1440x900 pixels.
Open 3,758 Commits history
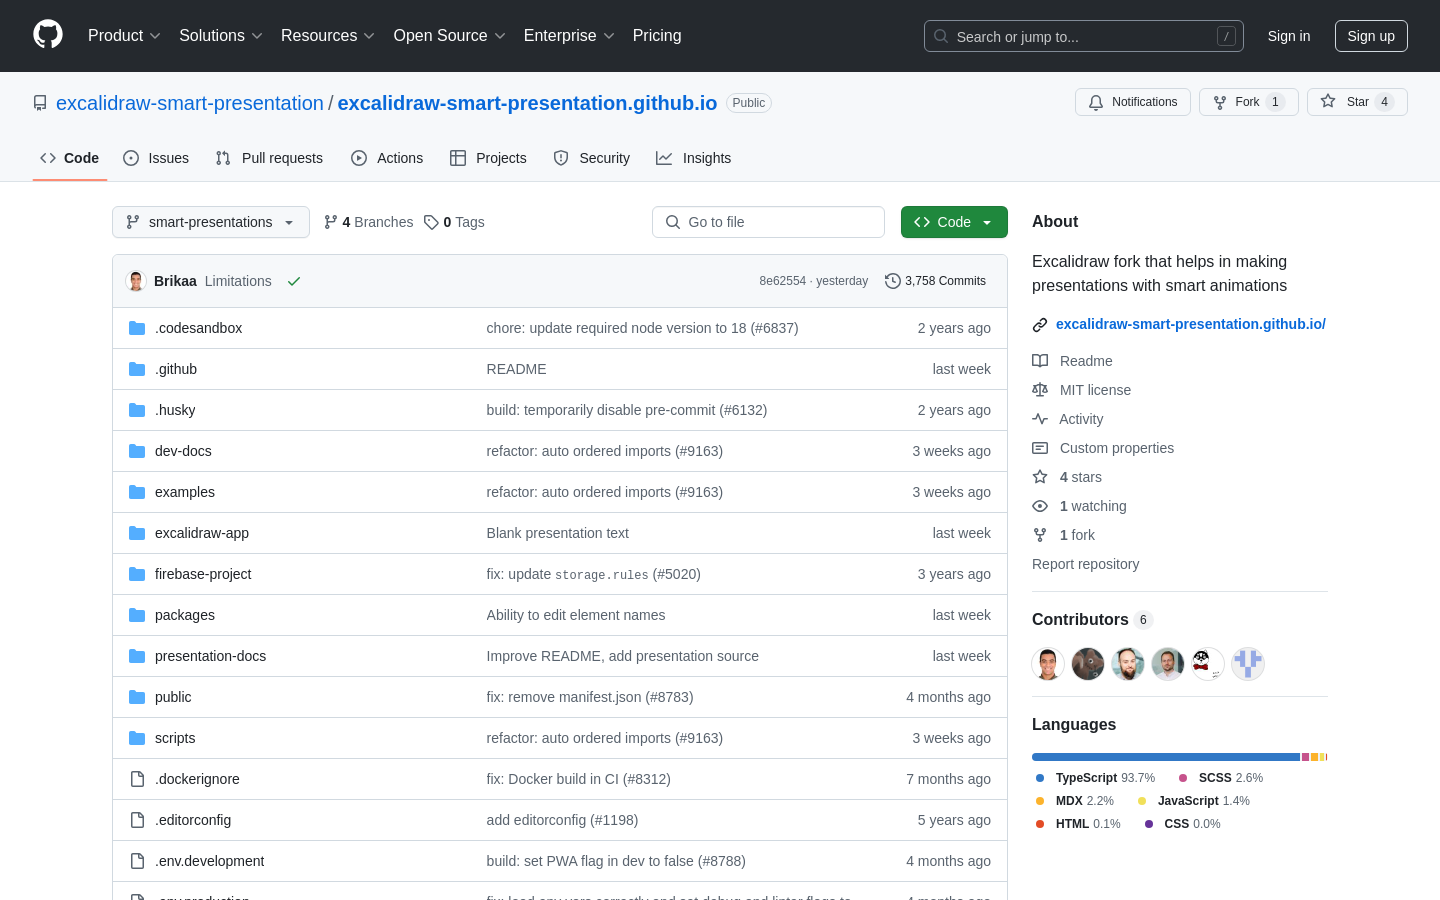tap(936, 281)
